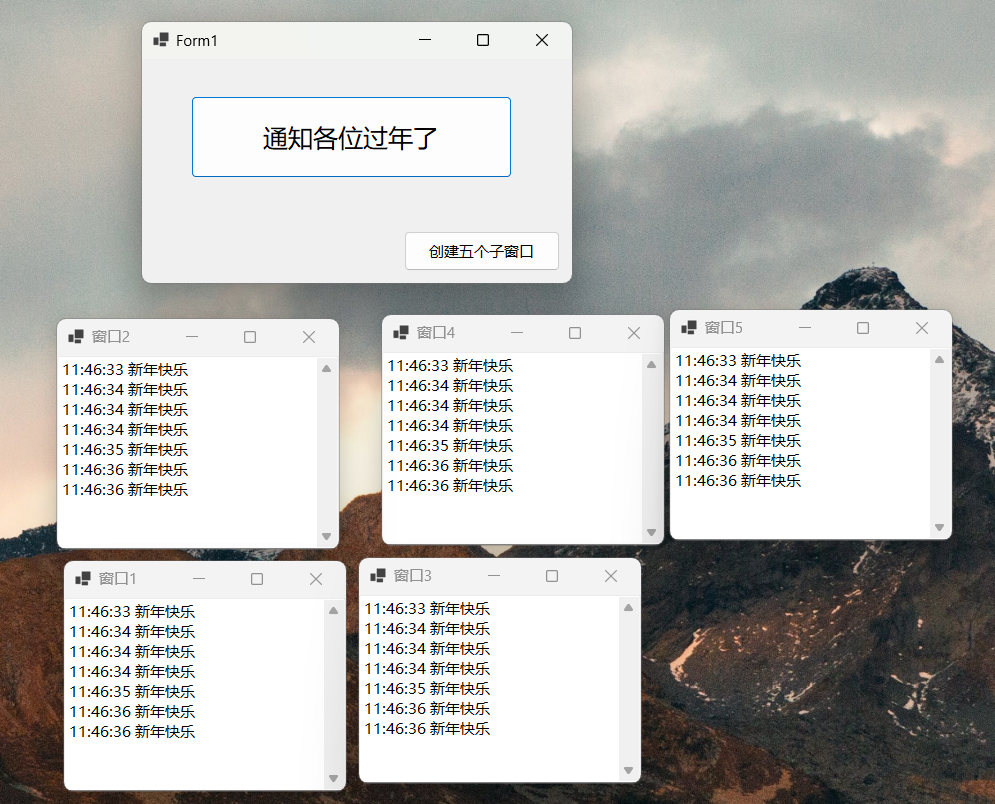995x804 pixels.
Task: Close the 窗口3 window
Action: (611, 576)
